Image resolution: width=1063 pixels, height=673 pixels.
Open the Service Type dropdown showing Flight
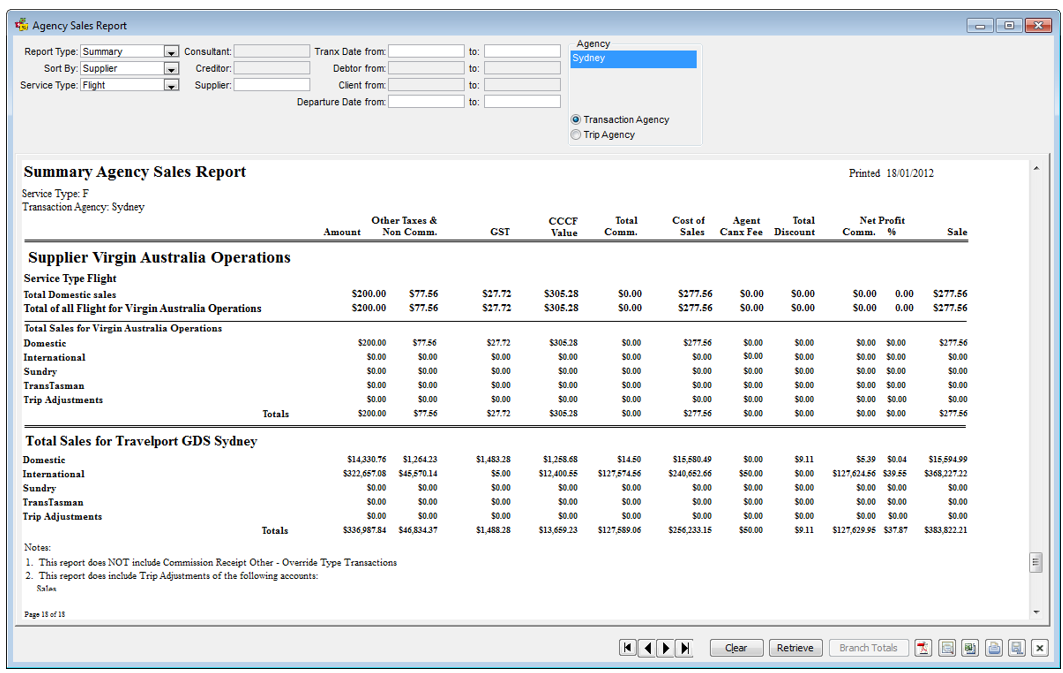[169, 85]
